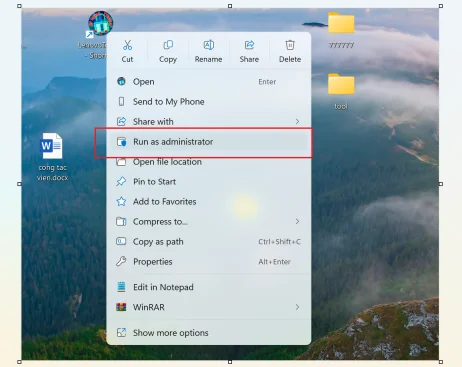Screen dimensions: 462x367
Task: Click the Compress to folder icon
Action: 121,221
